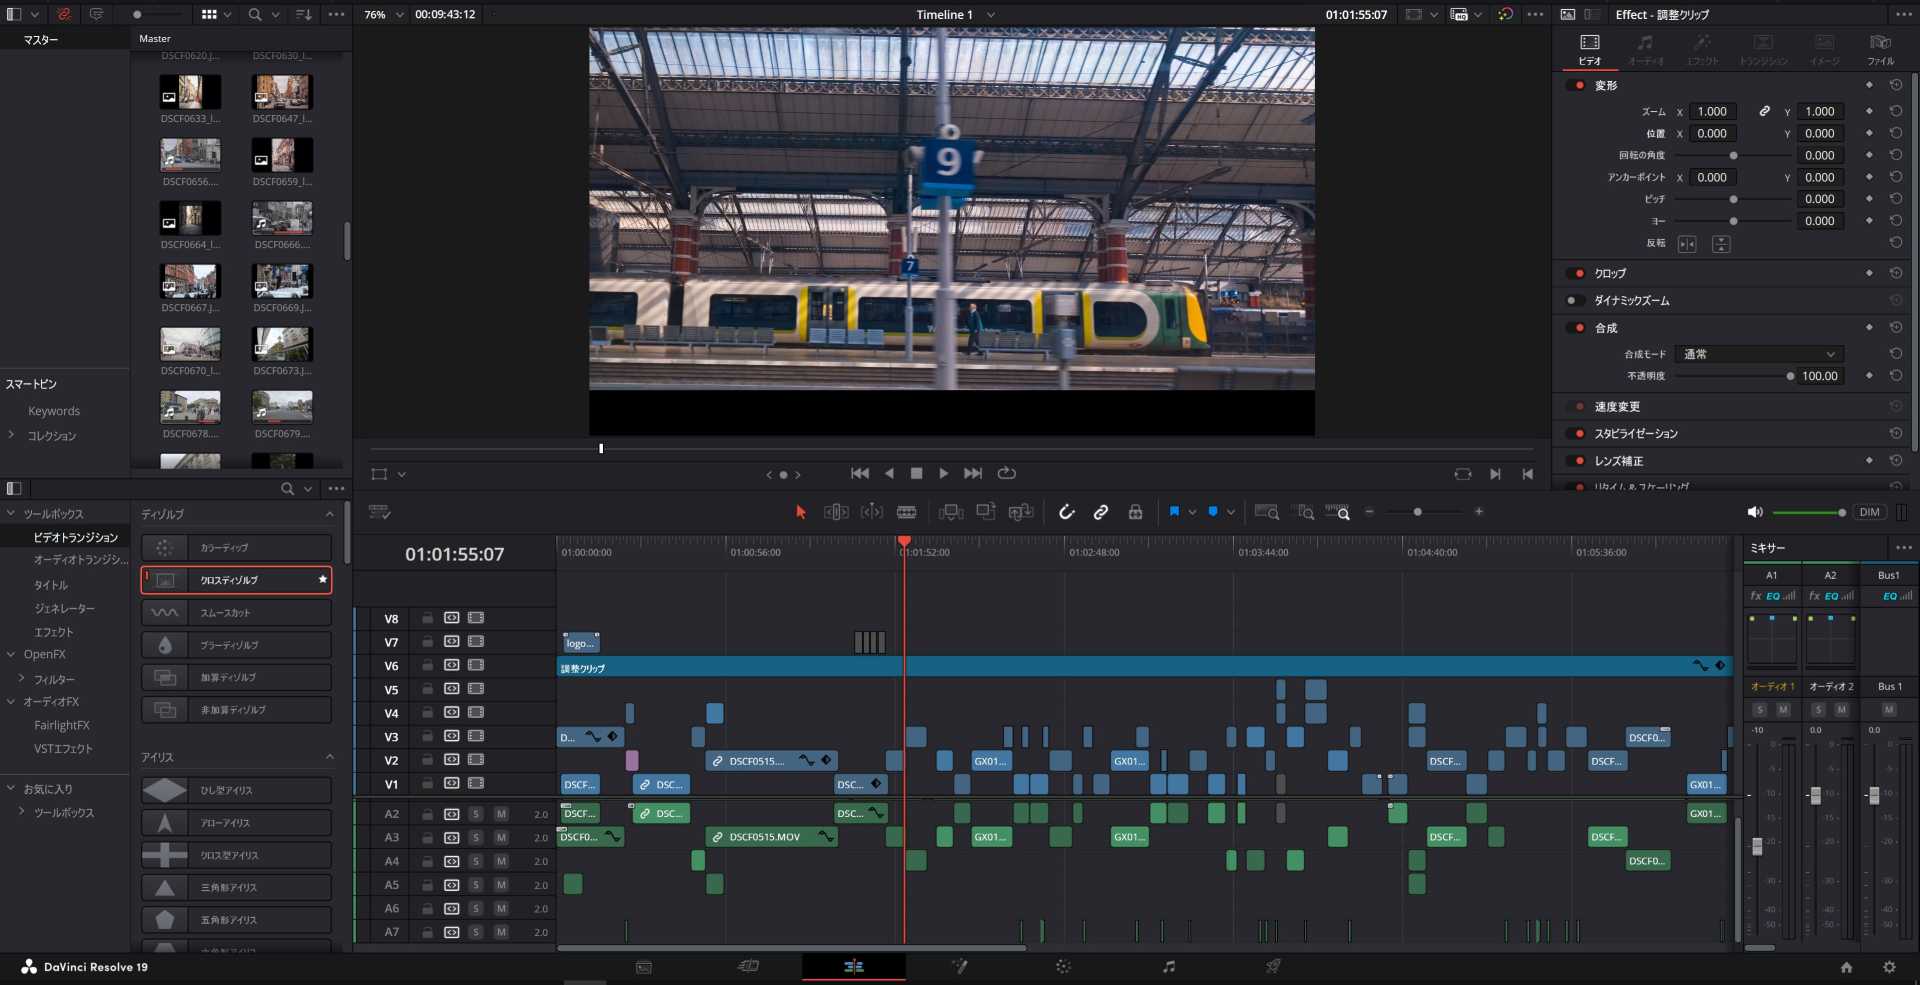Image resolution: width=1920 pixels, height=985 pixels.
Task: Switch to the Color page
Action: click(x=1063, y=966)
